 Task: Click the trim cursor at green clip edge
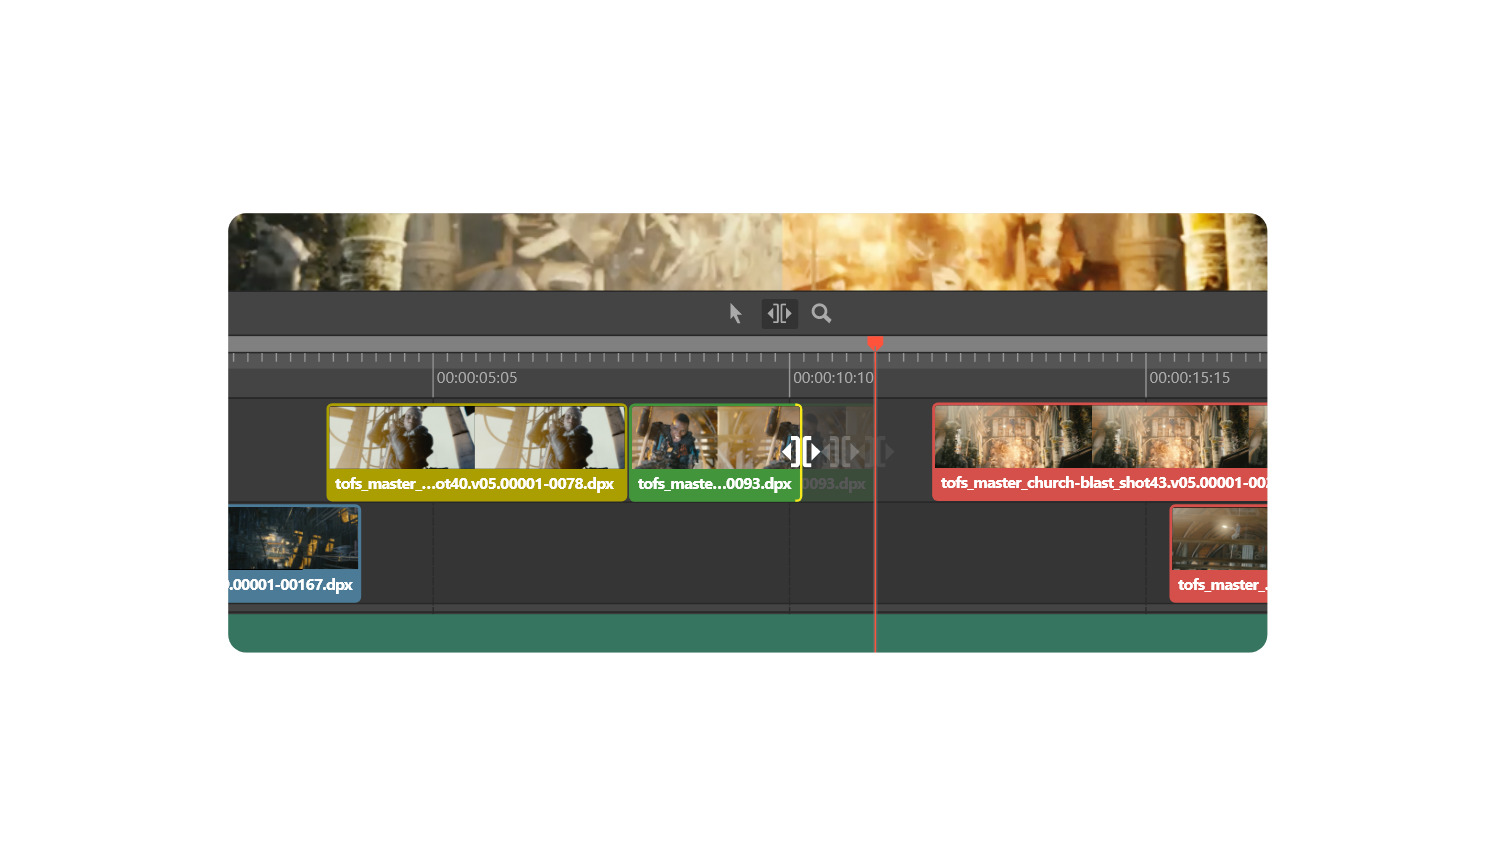pyautogui.click(x=801, y=452)
